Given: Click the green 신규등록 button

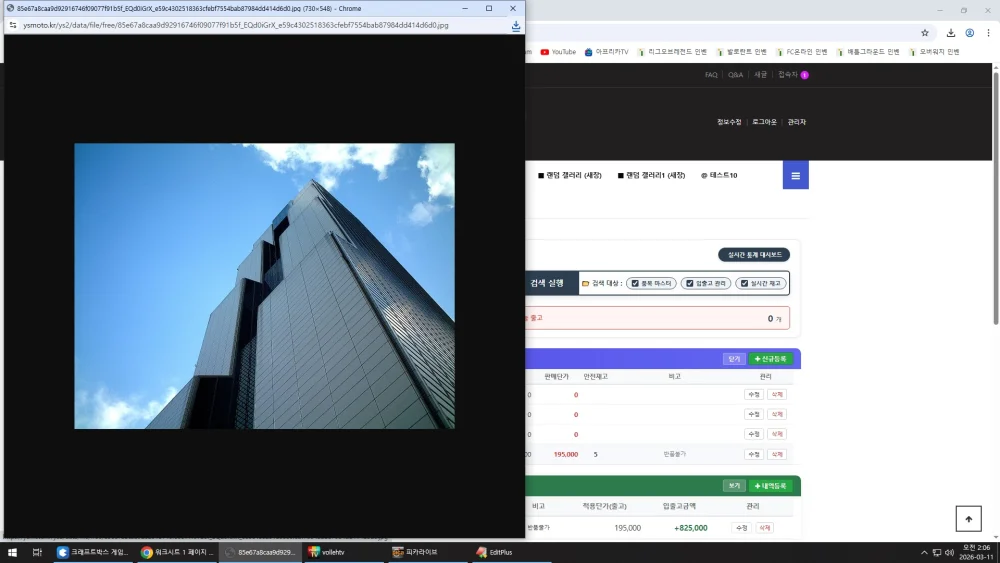Looking at the screenshot, I should click(x=770, y=359).
